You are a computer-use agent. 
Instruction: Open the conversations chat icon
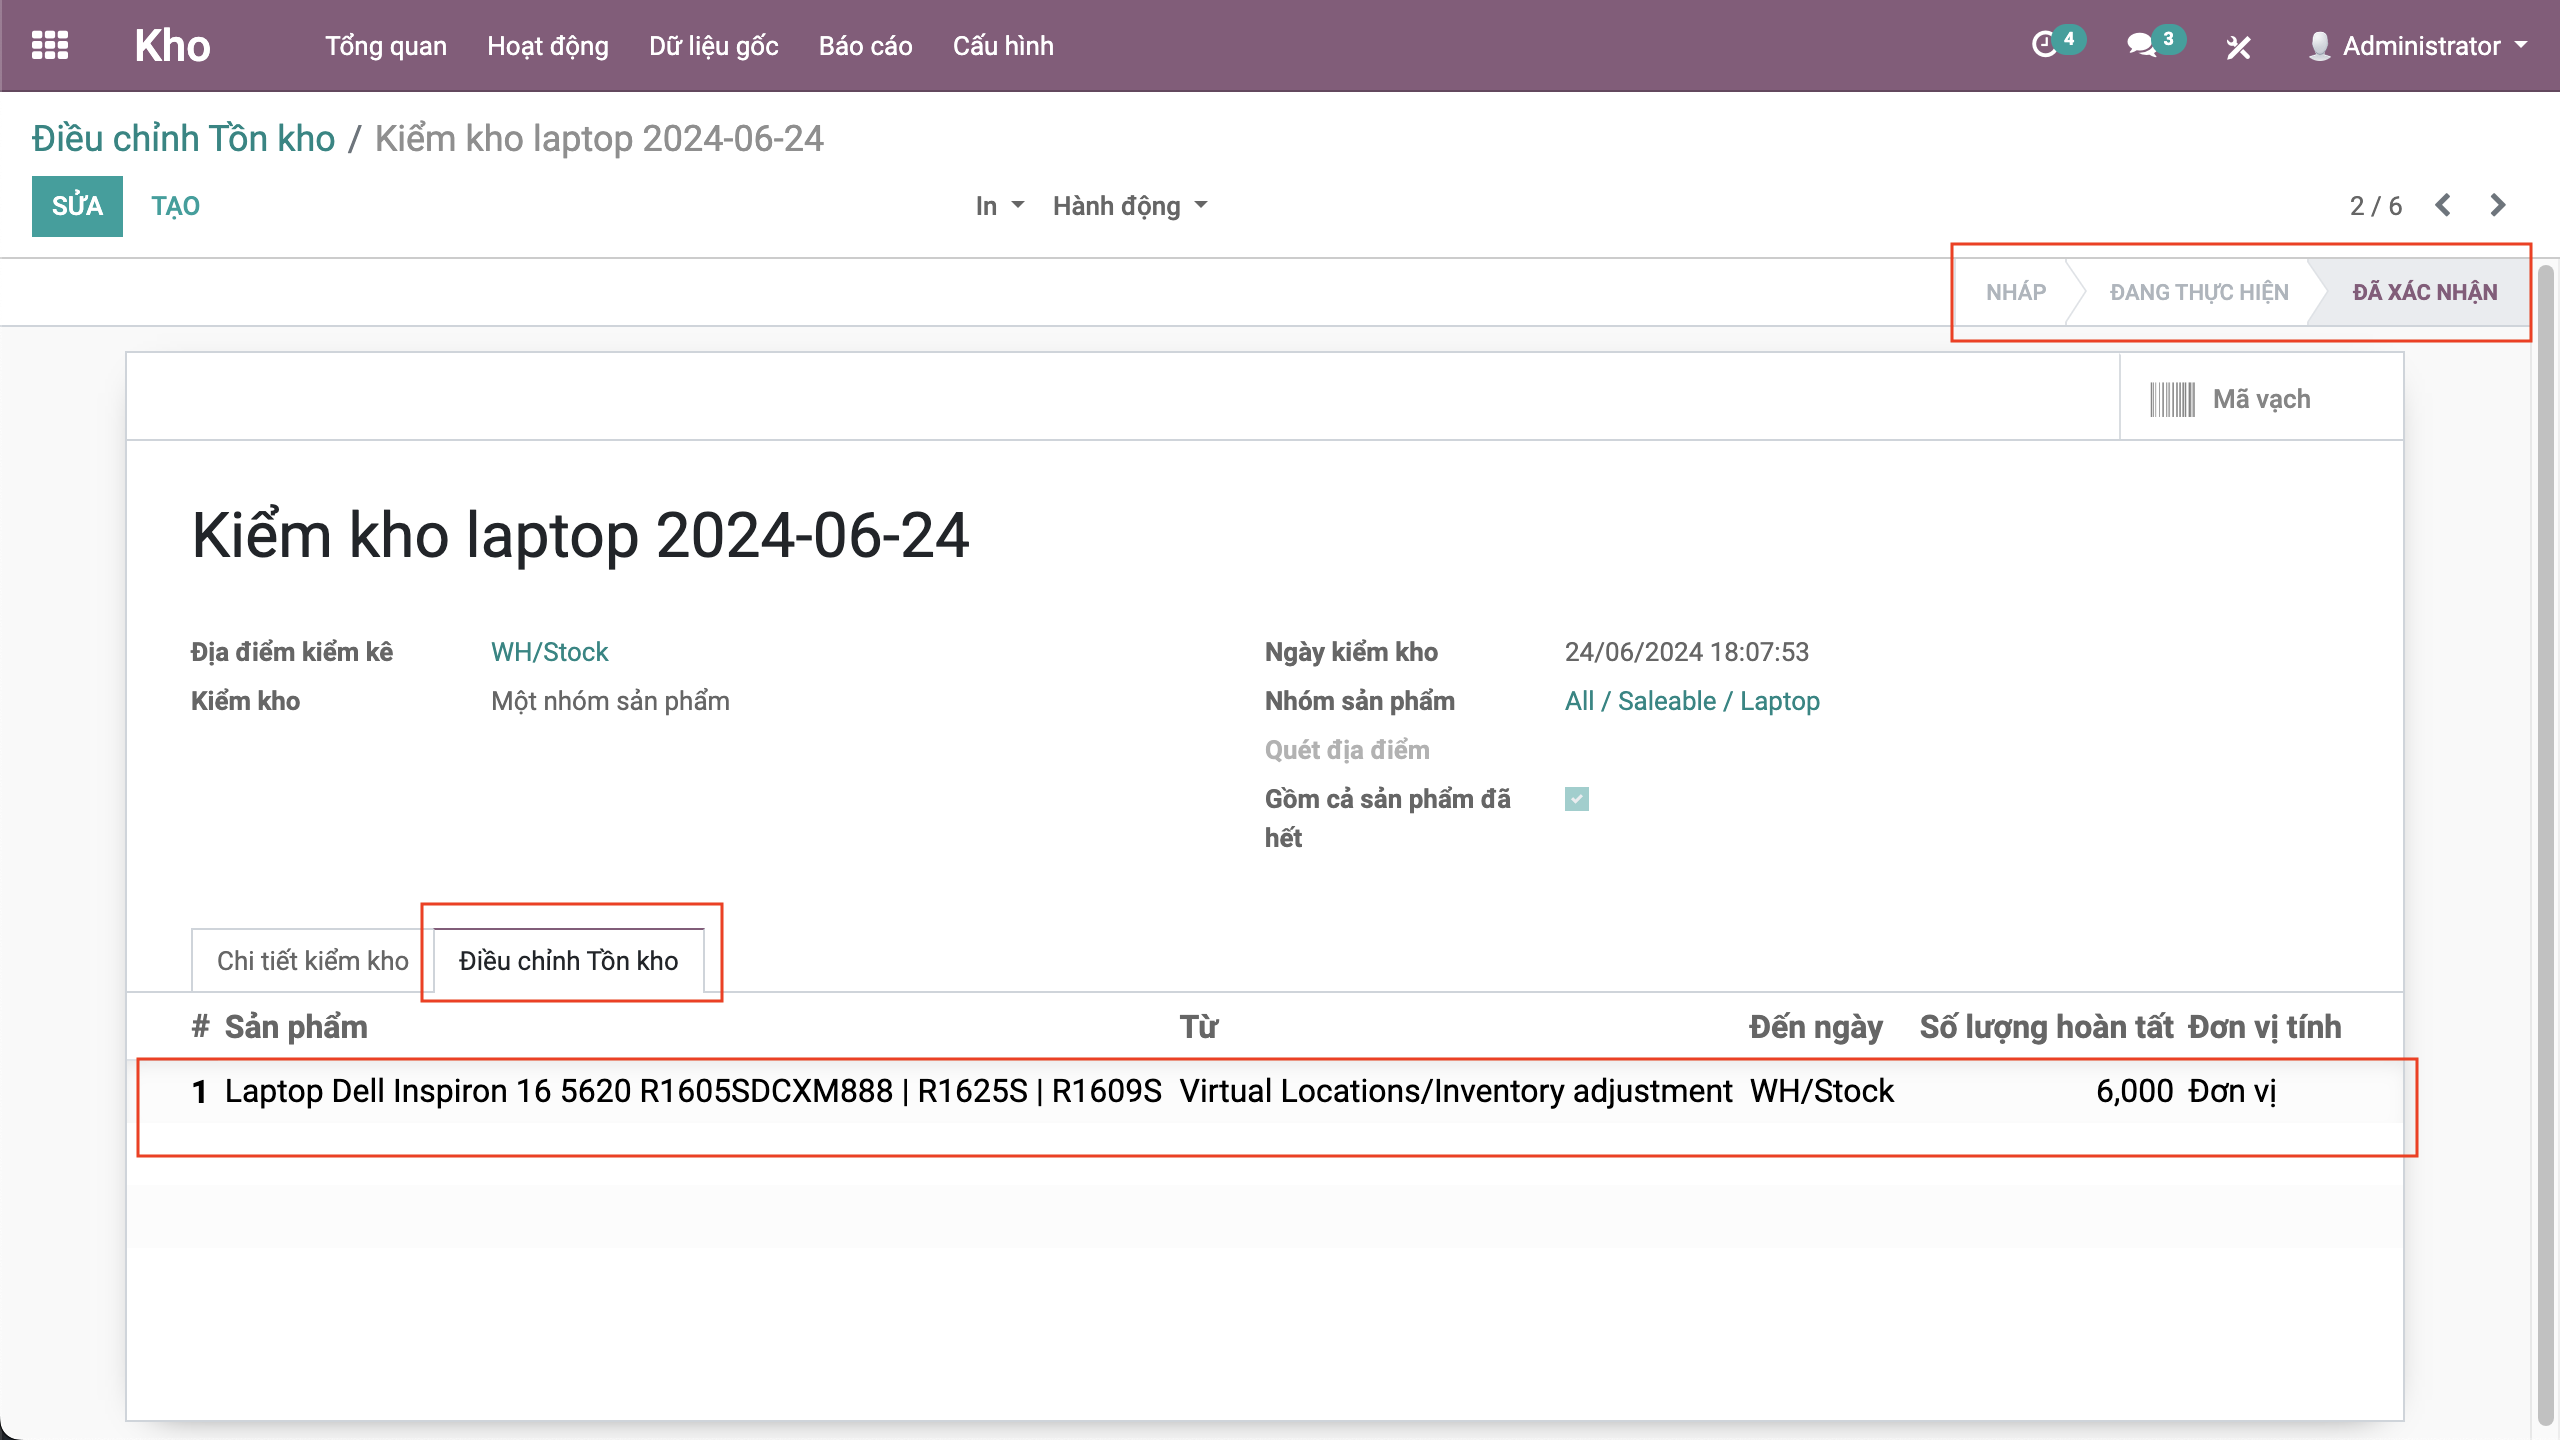coord(2140,46)
